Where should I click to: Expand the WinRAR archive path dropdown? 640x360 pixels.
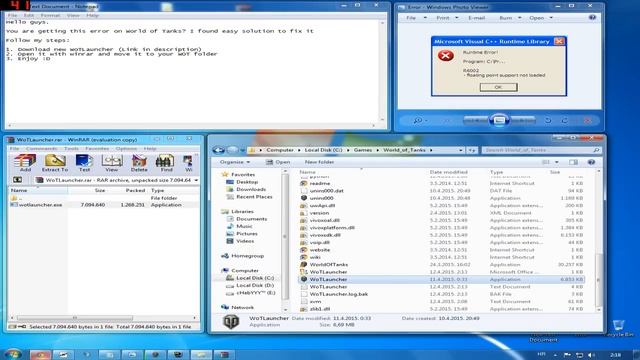point(196,180)
